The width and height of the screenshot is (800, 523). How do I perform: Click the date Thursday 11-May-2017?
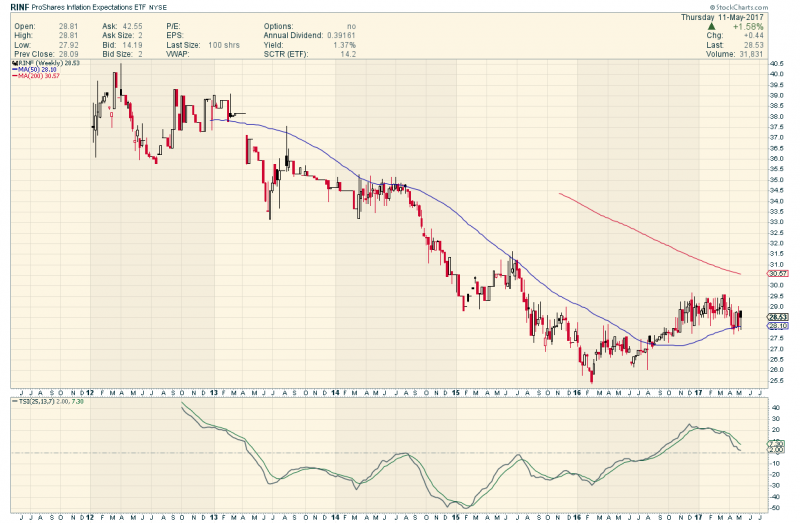point(722,17)
